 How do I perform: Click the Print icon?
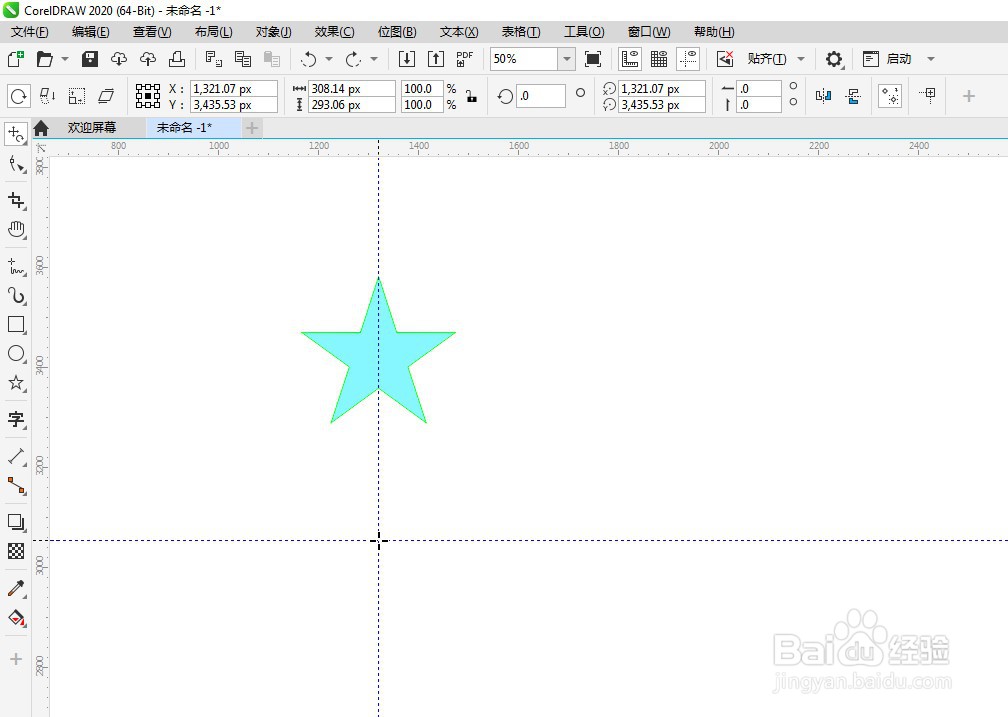coord(177,59)
